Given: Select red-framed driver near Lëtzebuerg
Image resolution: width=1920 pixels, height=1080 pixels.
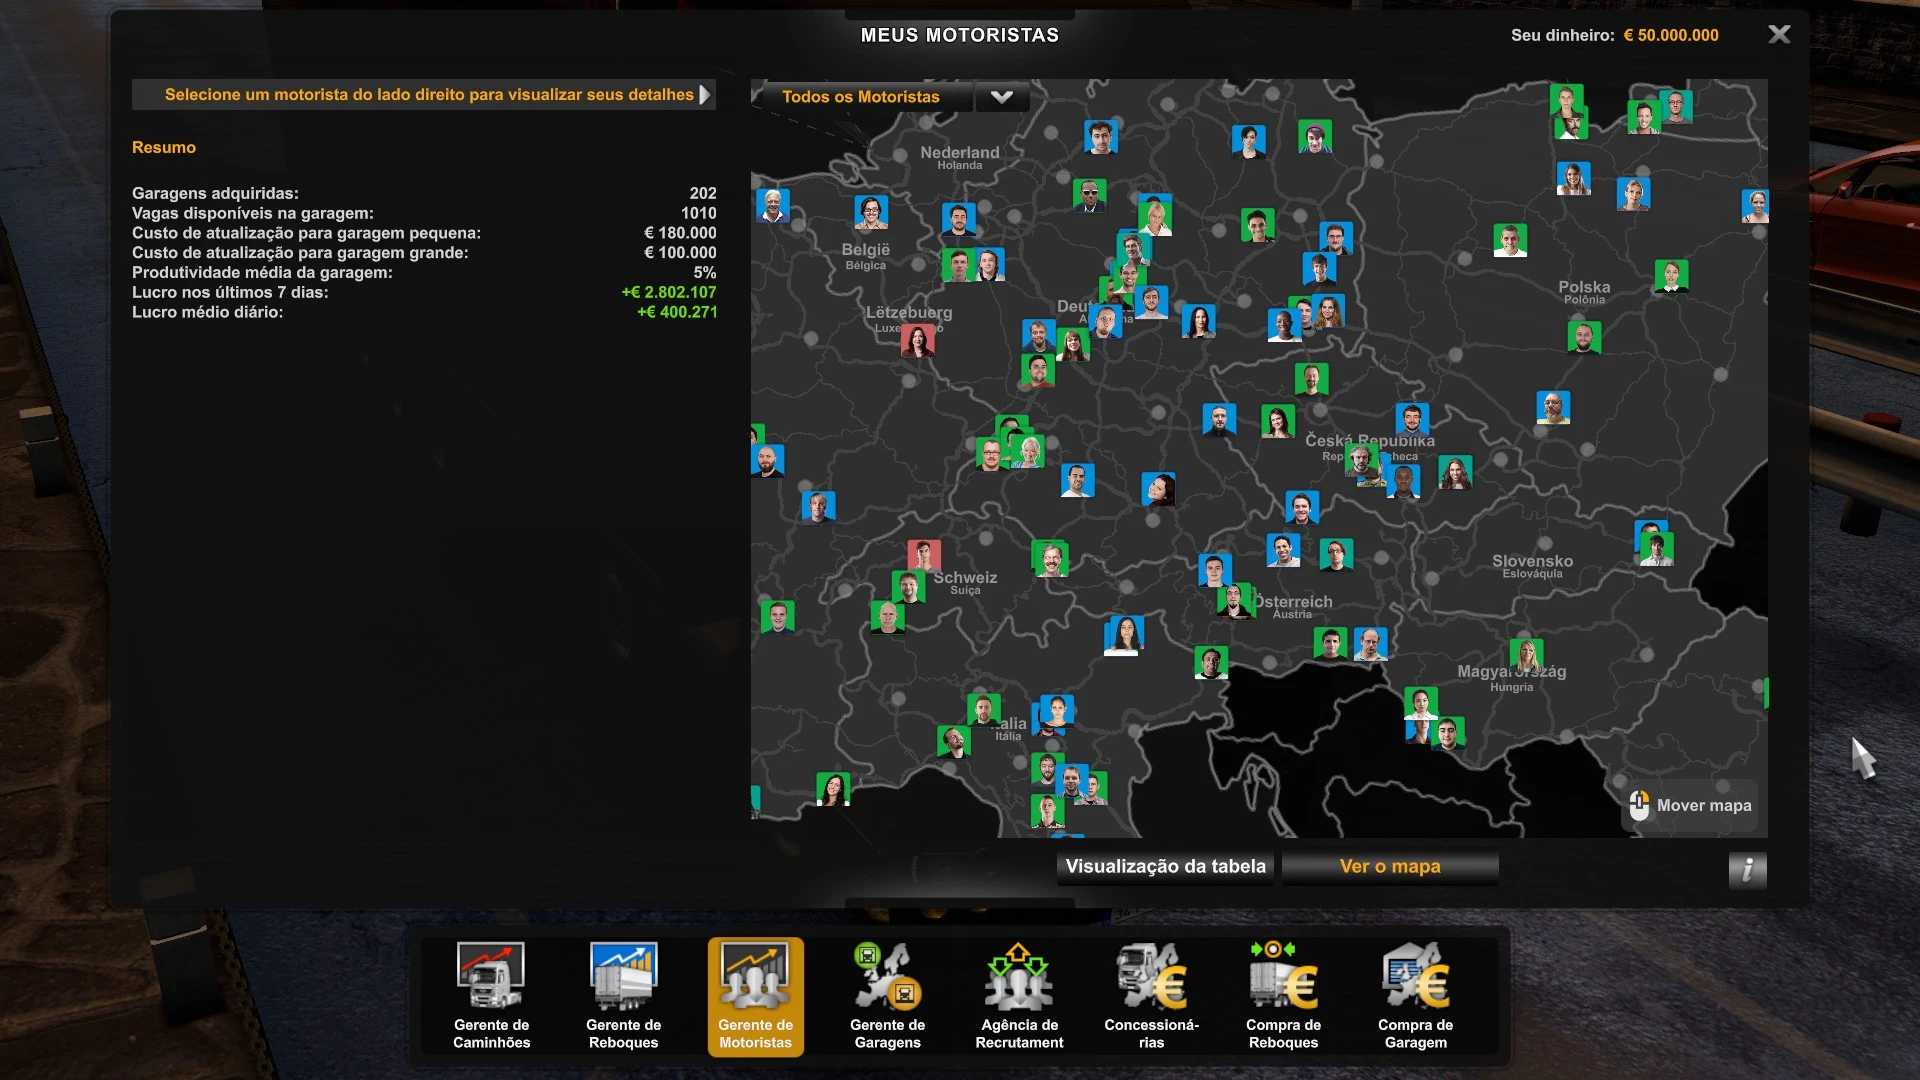Looking at the screenshot, I should [x=917, y=341].
